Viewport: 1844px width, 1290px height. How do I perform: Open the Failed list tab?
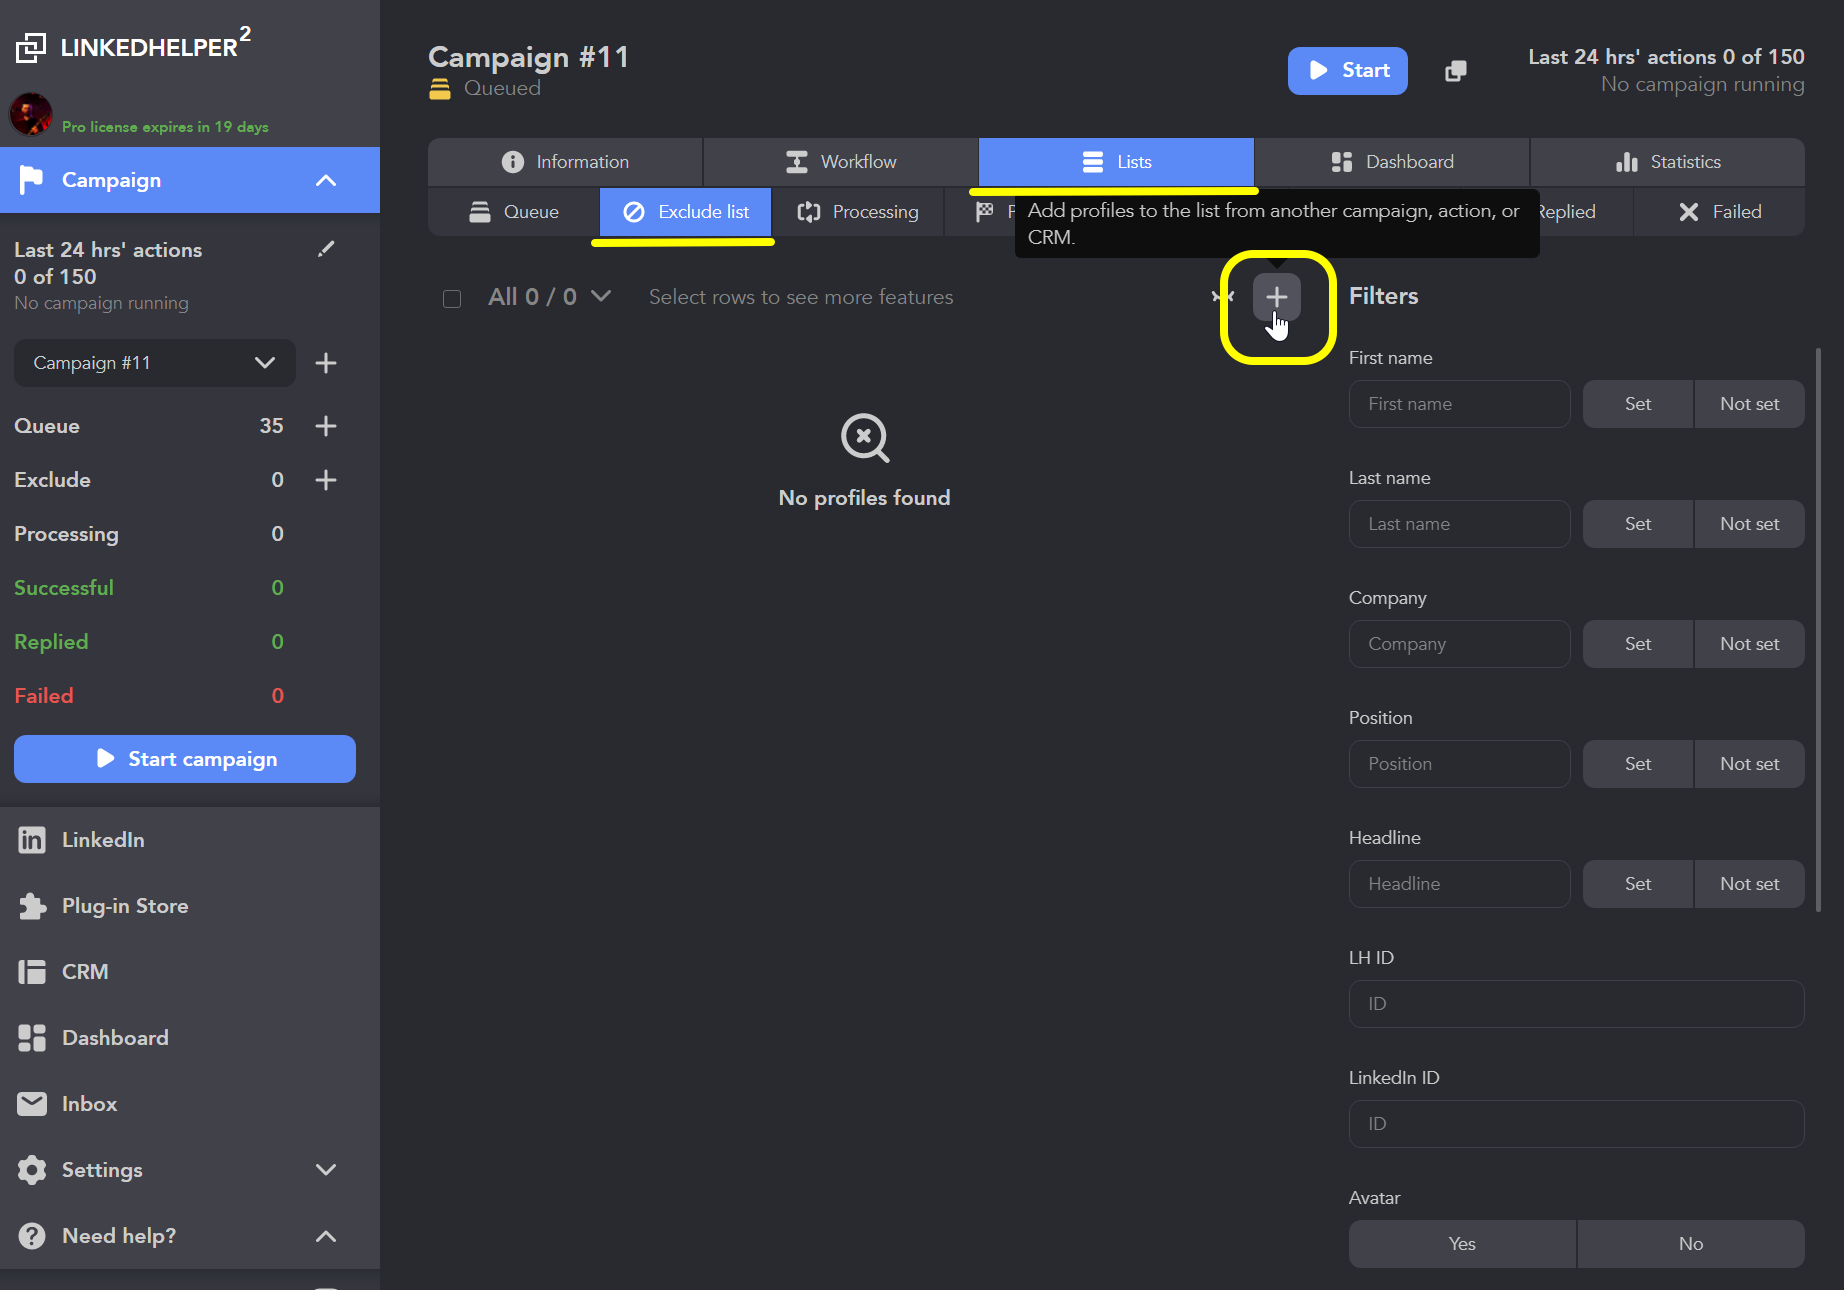click(x=1720, y=212)
